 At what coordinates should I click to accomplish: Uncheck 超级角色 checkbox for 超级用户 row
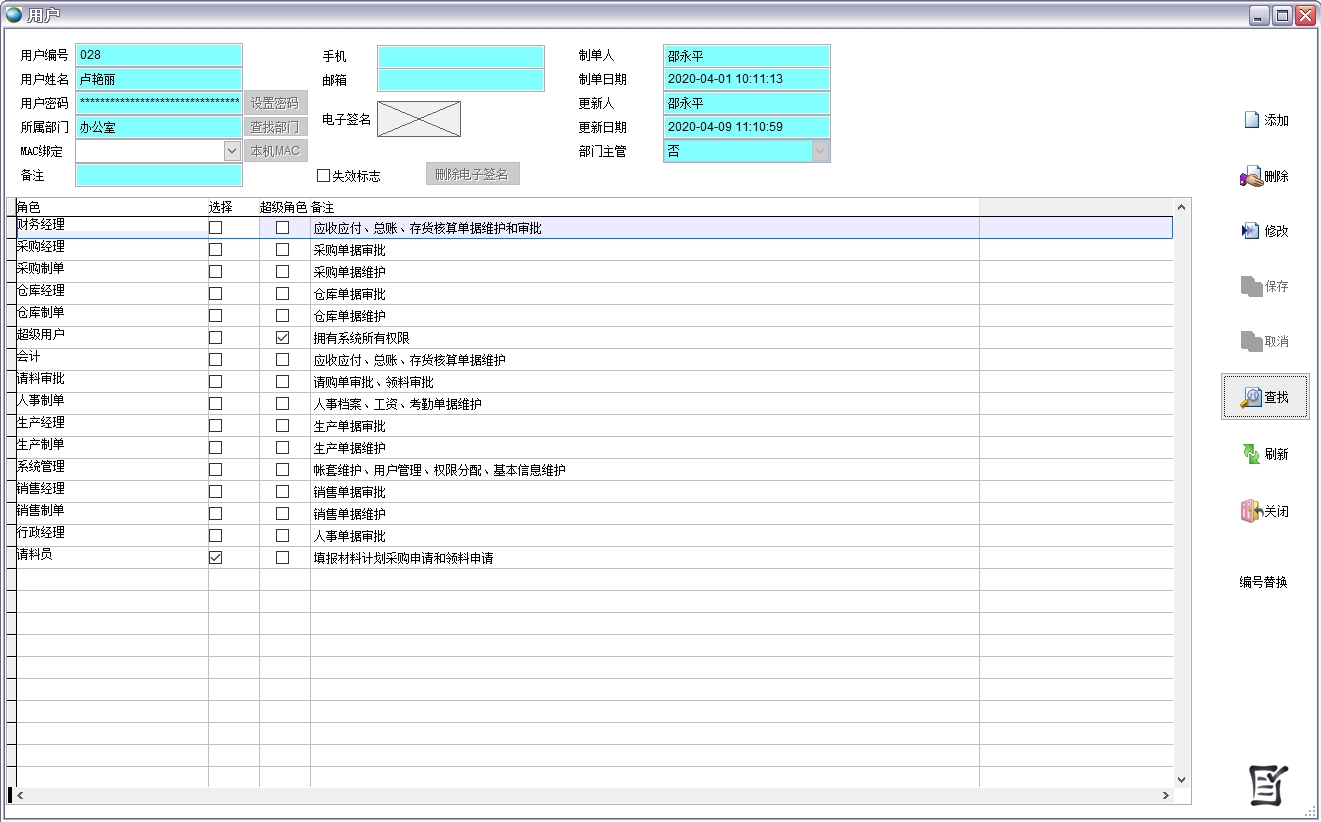tap(282, 338)
